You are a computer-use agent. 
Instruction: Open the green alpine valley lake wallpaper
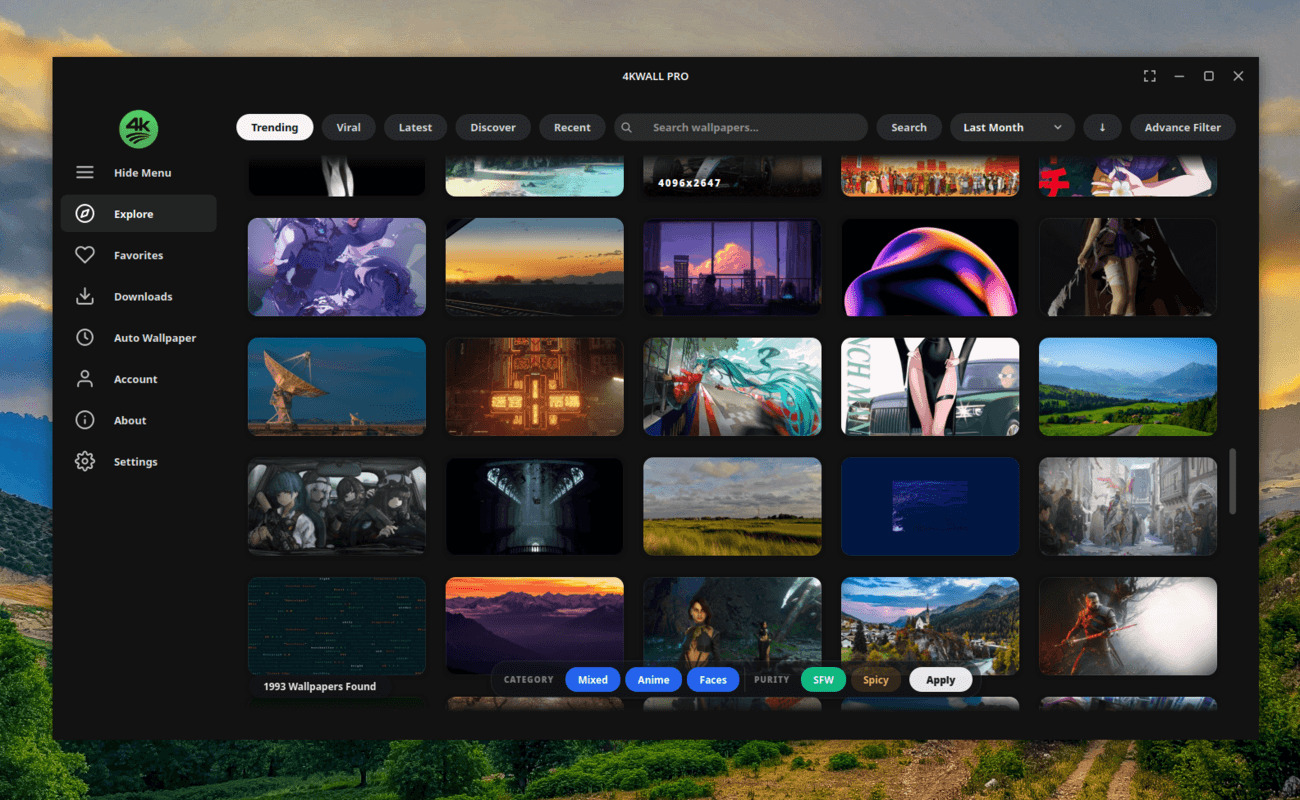pyautogui.click(x=1129, y=387)
